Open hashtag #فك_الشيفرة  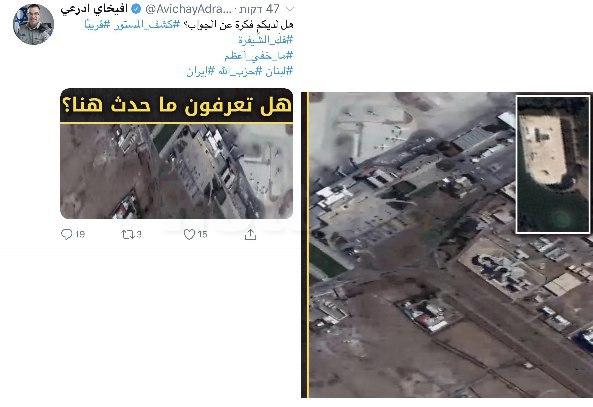[266, 40]
